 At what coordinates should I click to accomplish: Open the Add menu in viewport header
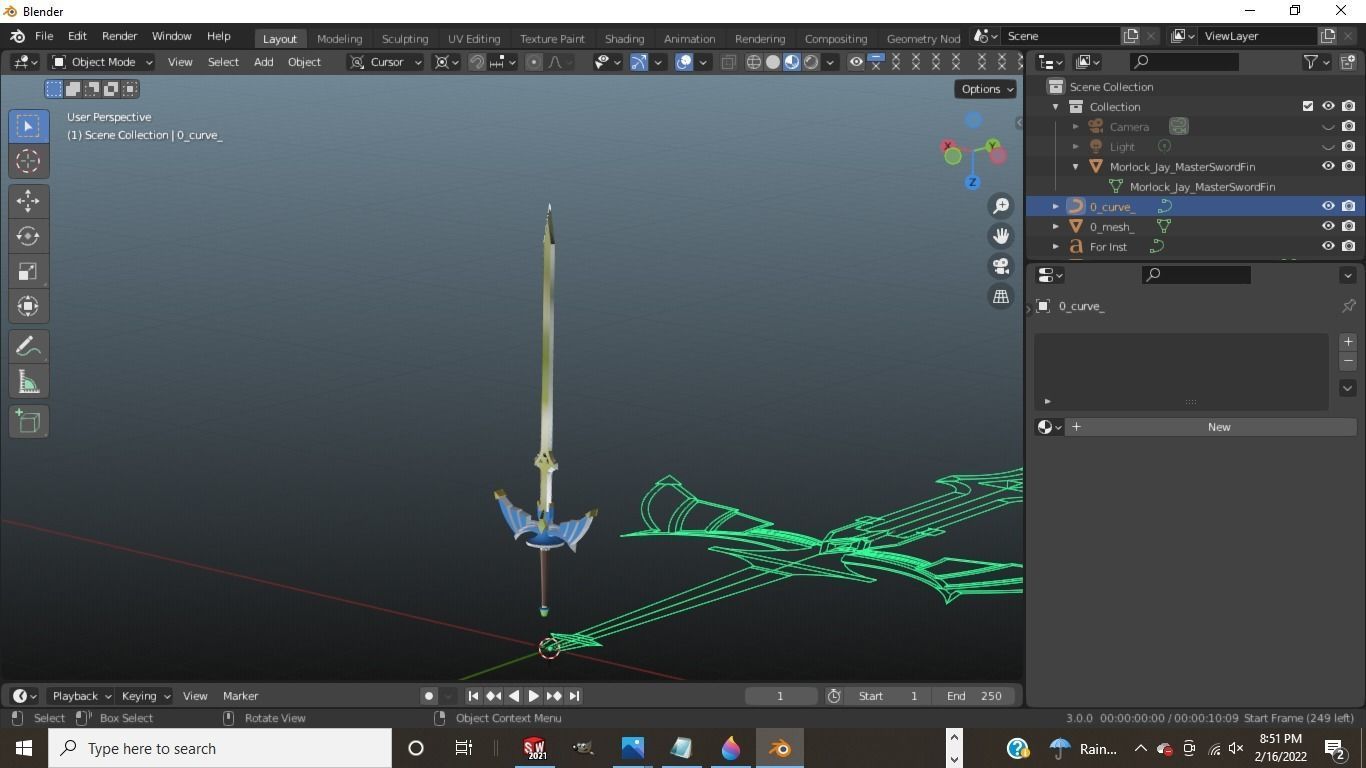click(263, 62)
